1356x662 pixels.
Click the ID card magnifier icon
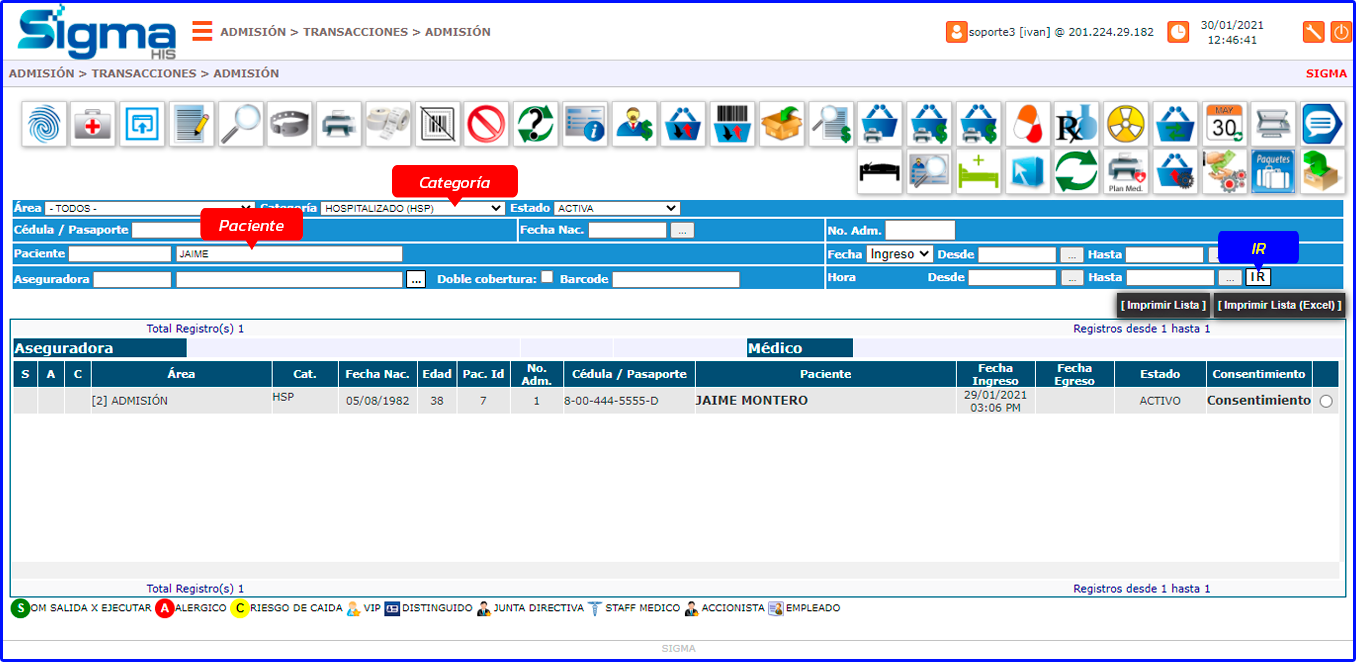click(928, 172)
